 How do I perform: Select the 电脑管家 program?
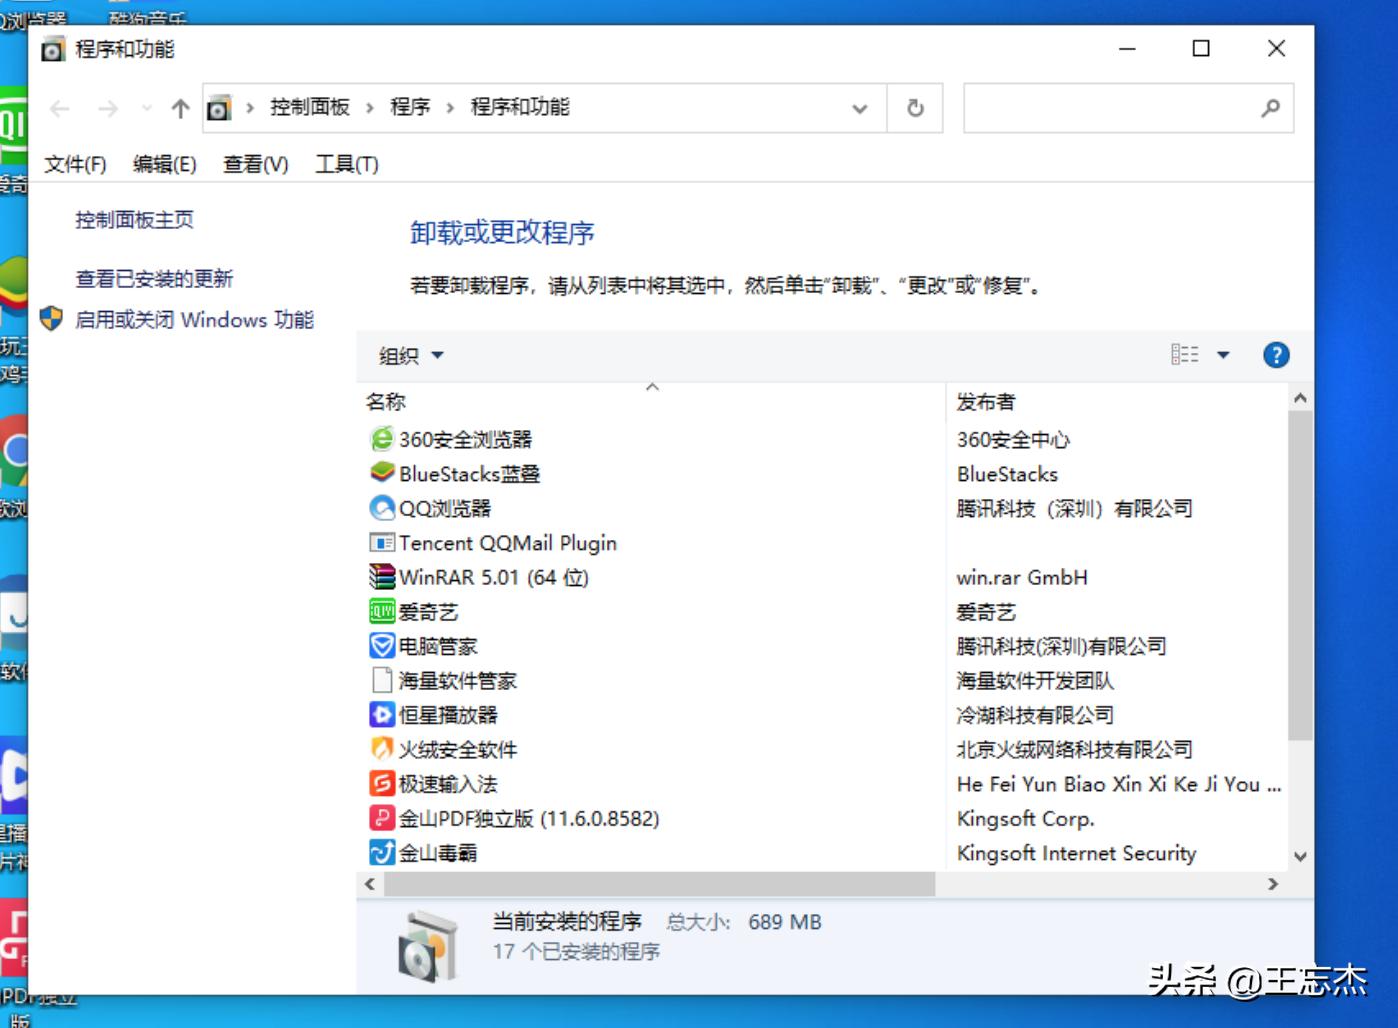click(439, 645)
